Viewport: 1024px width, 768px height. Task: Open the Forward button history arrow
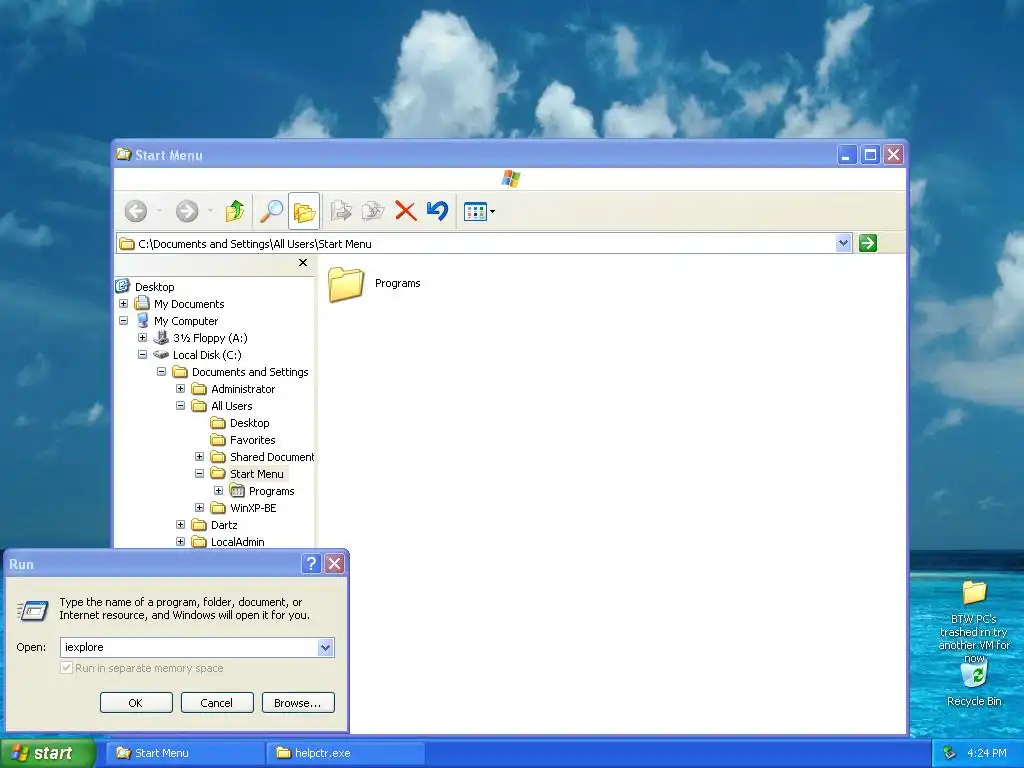pos(210,211)
